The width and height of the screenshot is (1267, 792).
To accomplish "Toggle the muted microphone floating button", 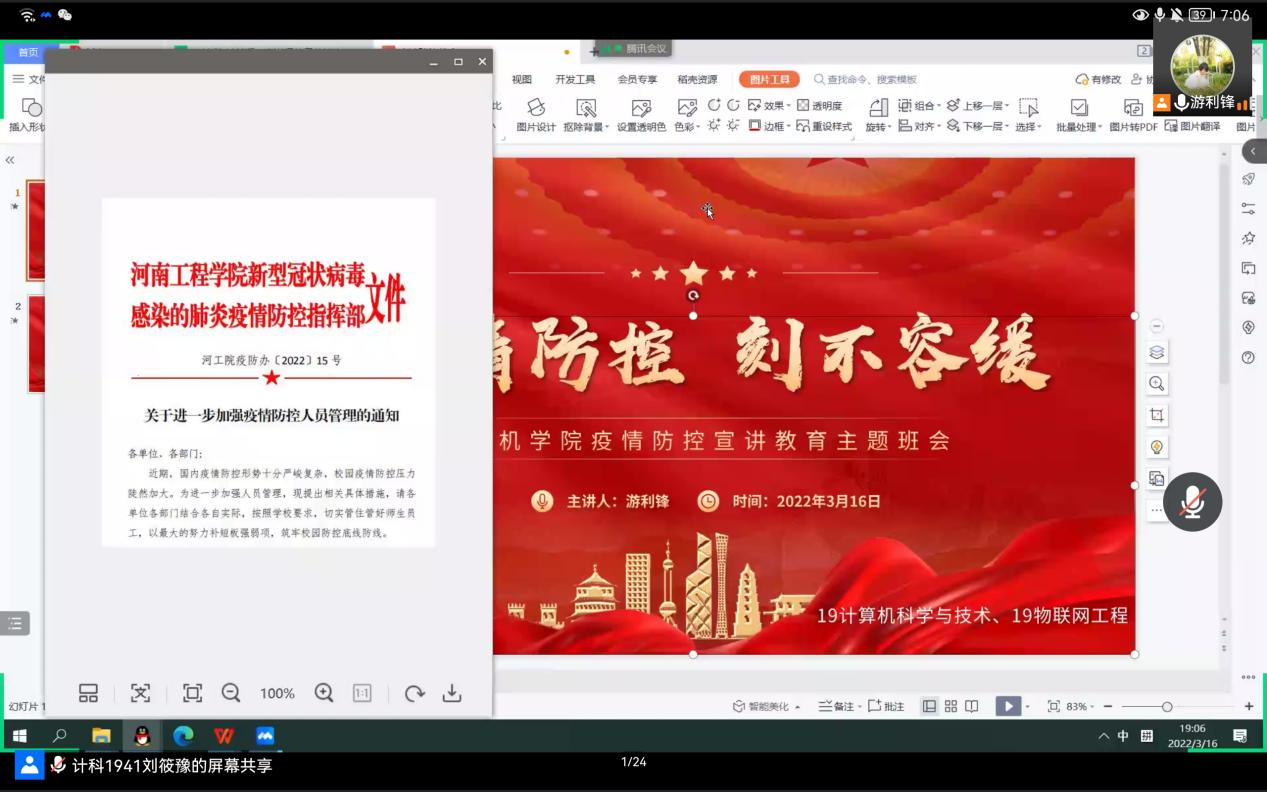I will click(1192, 502).
